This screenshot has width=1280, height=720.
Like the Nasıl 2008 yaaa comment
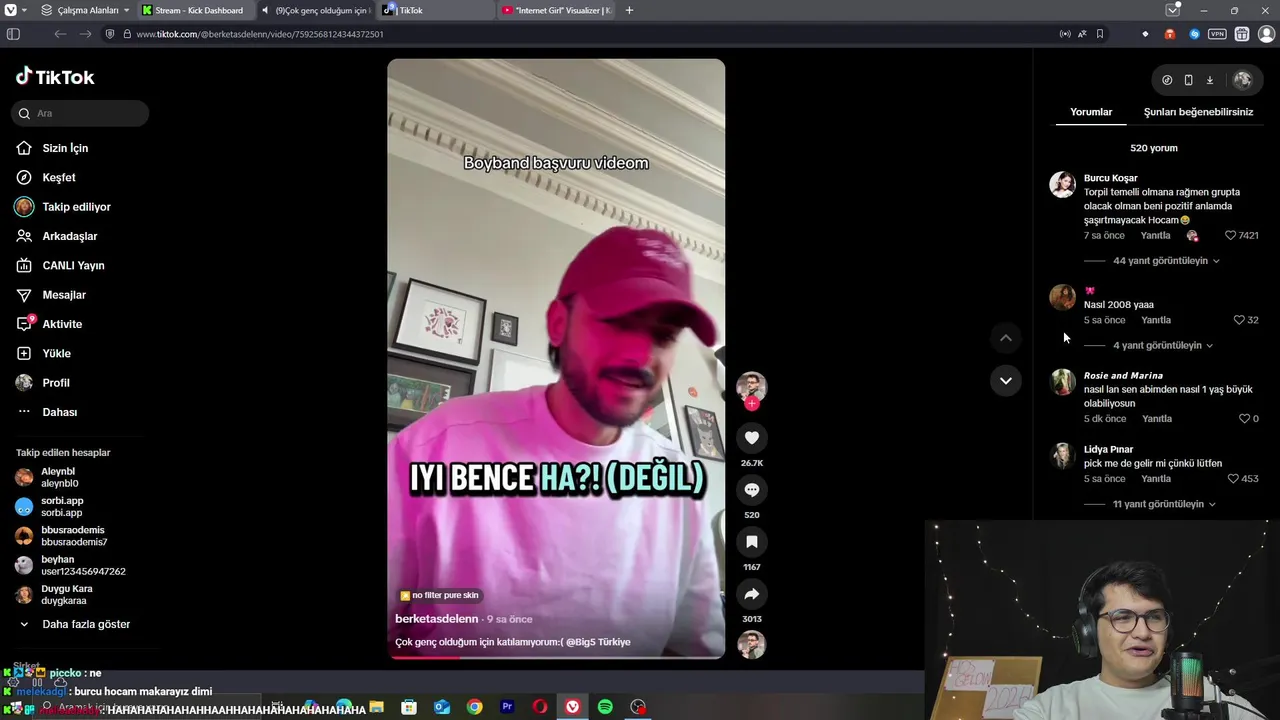[x=1239, y=320]
